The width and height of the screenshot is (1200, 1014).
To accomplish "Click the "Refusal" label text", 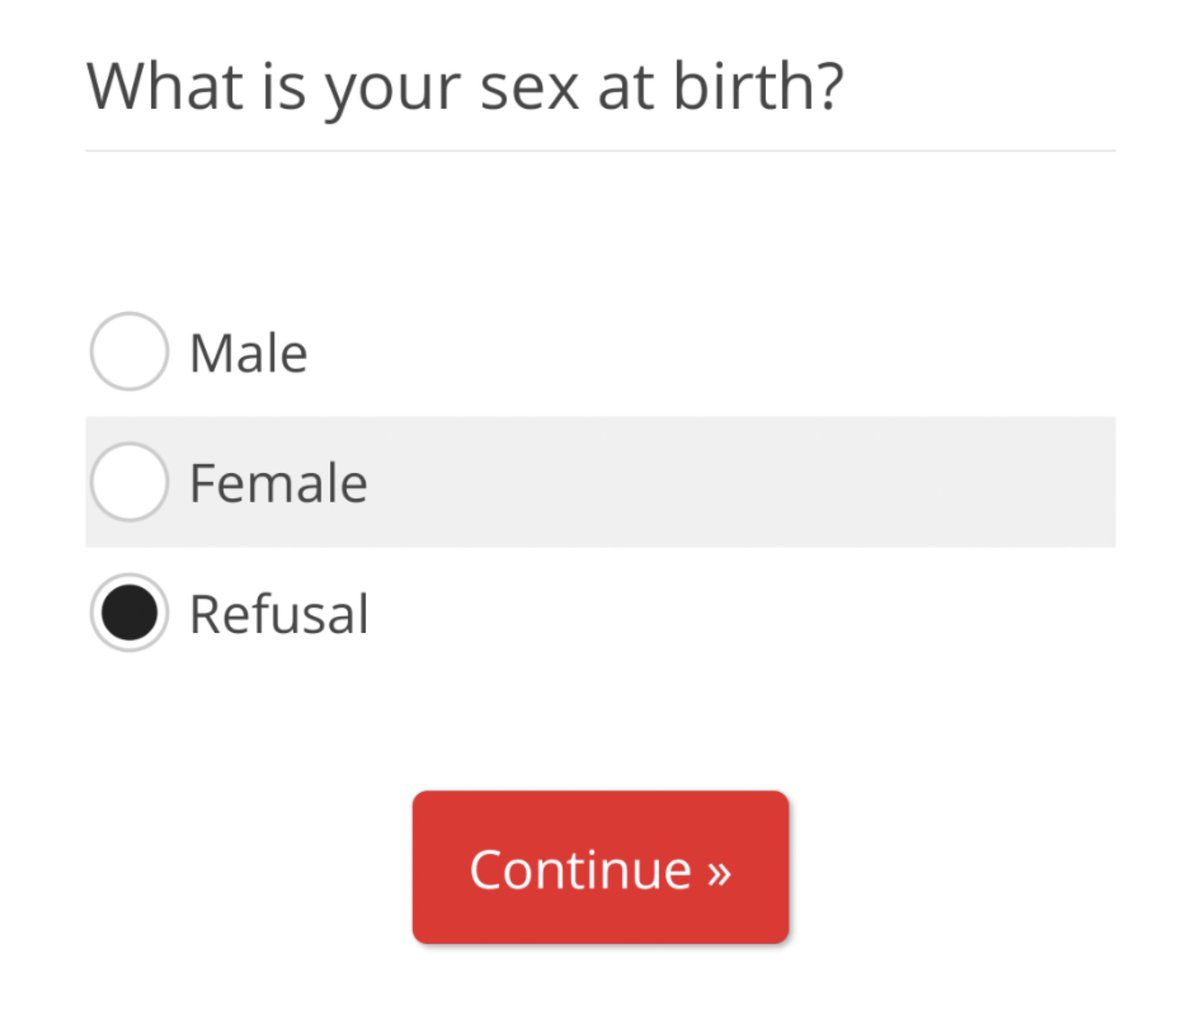I will coord(279,614).
